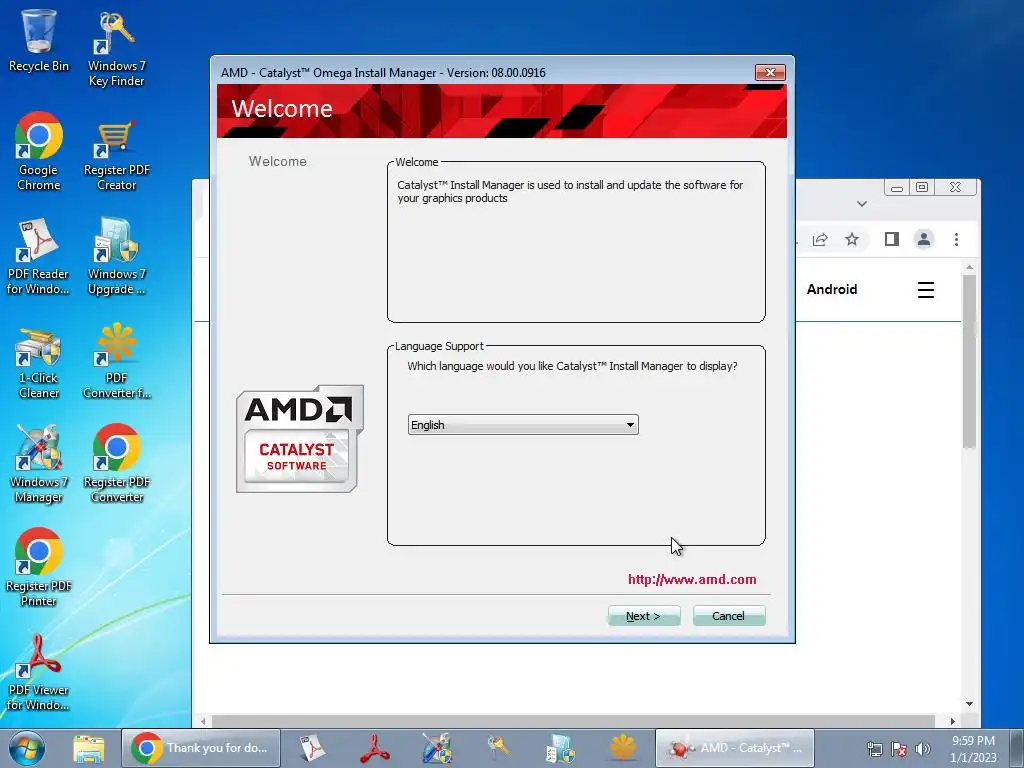
Task: Click the Android tab on the webpage
Action: (832, 289)
